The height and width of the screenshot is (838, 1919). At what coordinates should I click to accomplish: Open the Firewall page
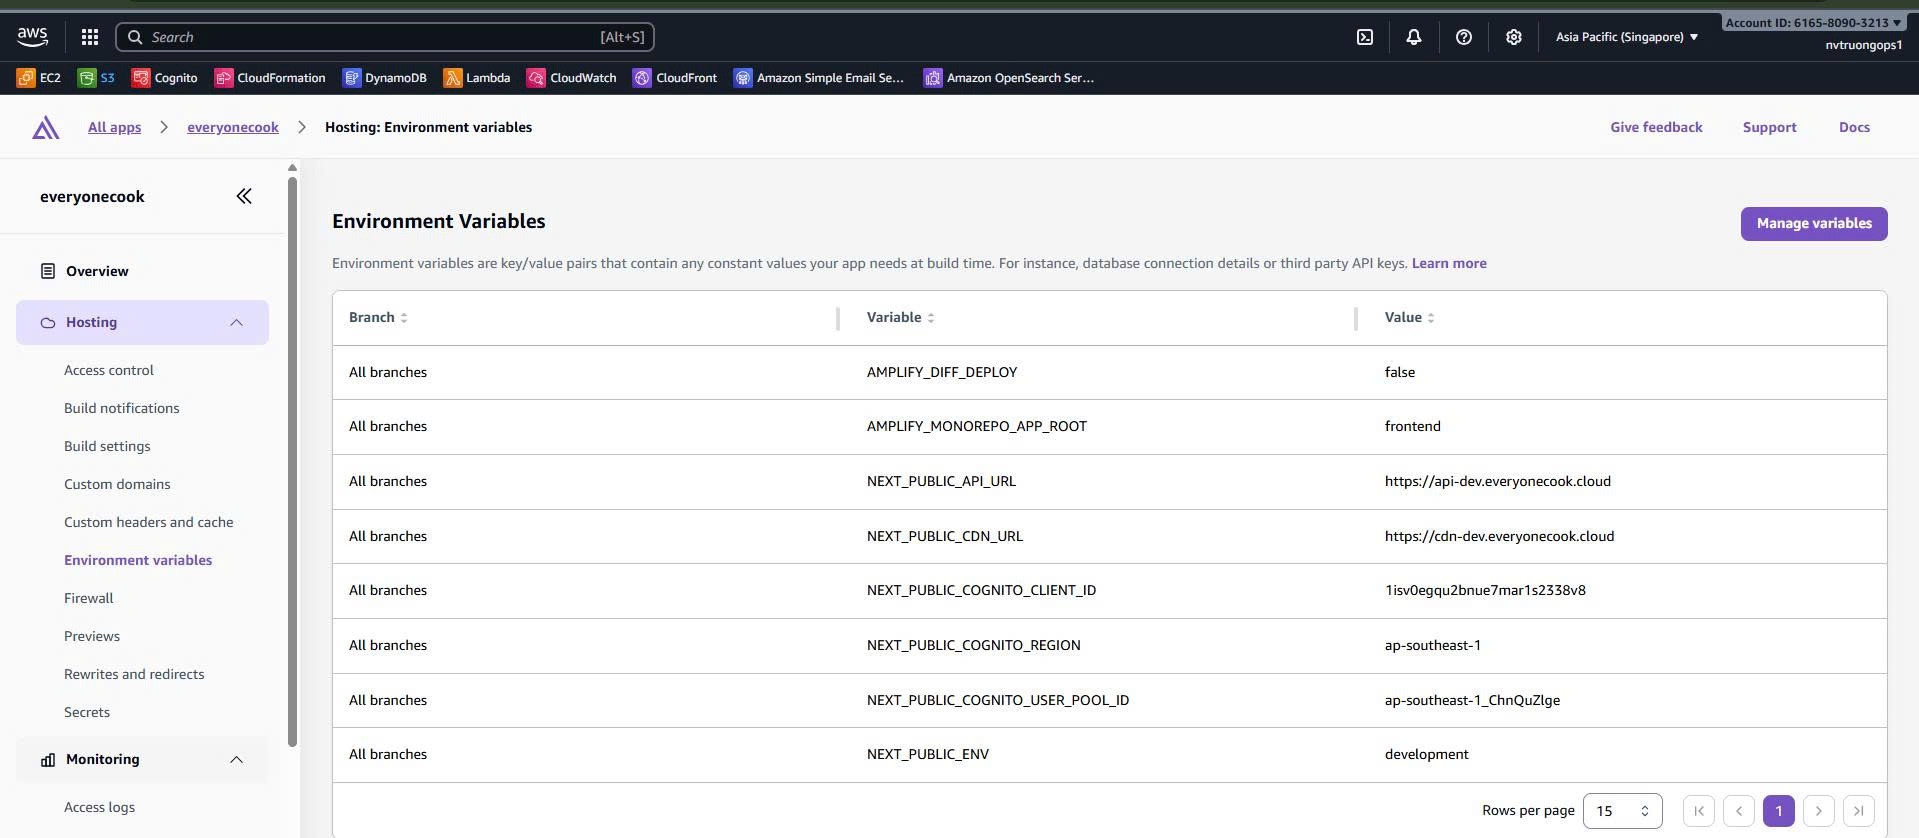[x=89, y=598]
